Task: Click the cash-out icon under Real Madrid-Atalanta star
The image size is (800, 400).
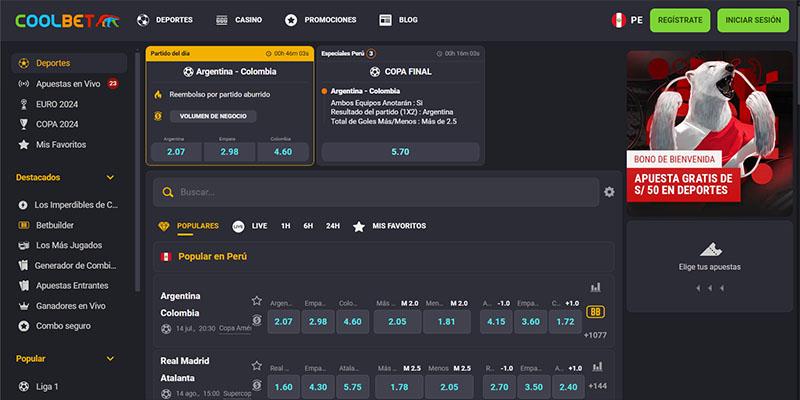Action: pyautogui.click(x=257, y=385)
